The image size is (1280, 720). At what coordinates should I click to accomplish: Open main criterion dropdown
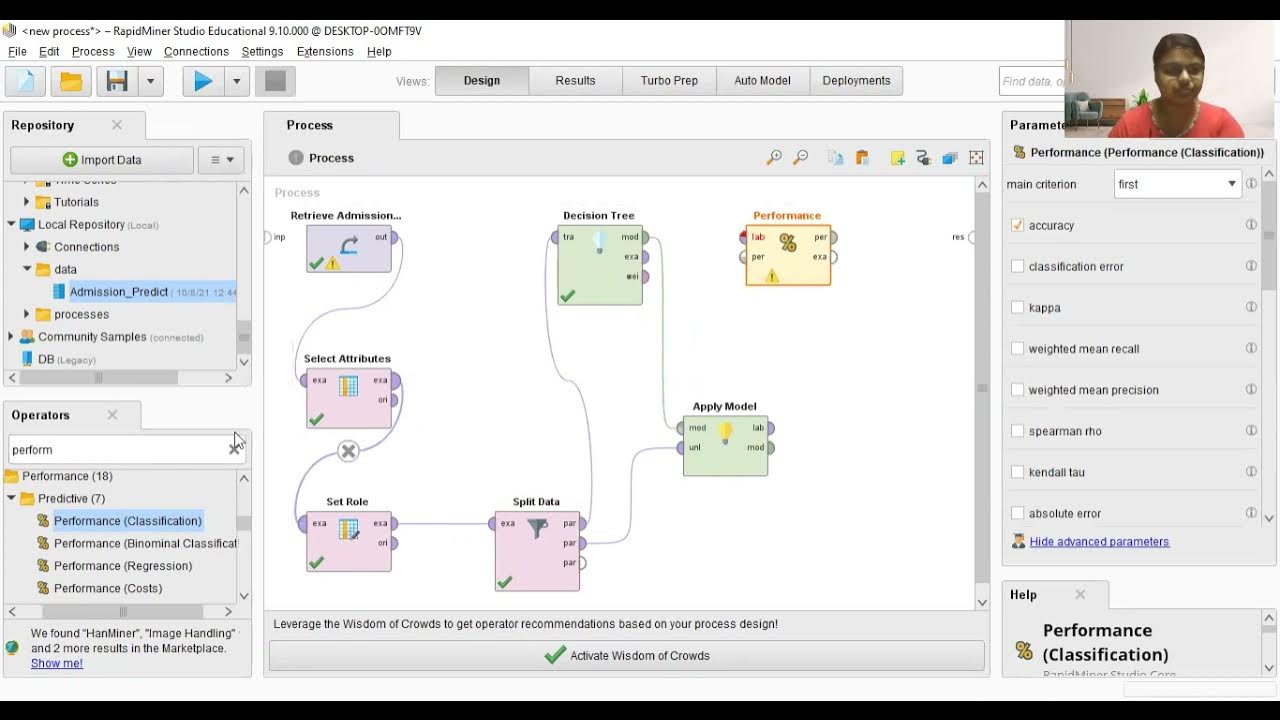pyautogui.click(x=1177, y=184)
